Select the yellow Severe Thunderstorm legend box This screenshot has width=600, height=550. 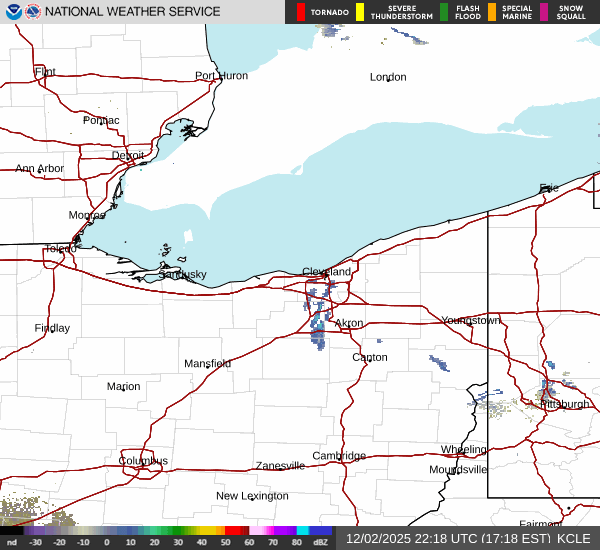(x=359, y=12)
